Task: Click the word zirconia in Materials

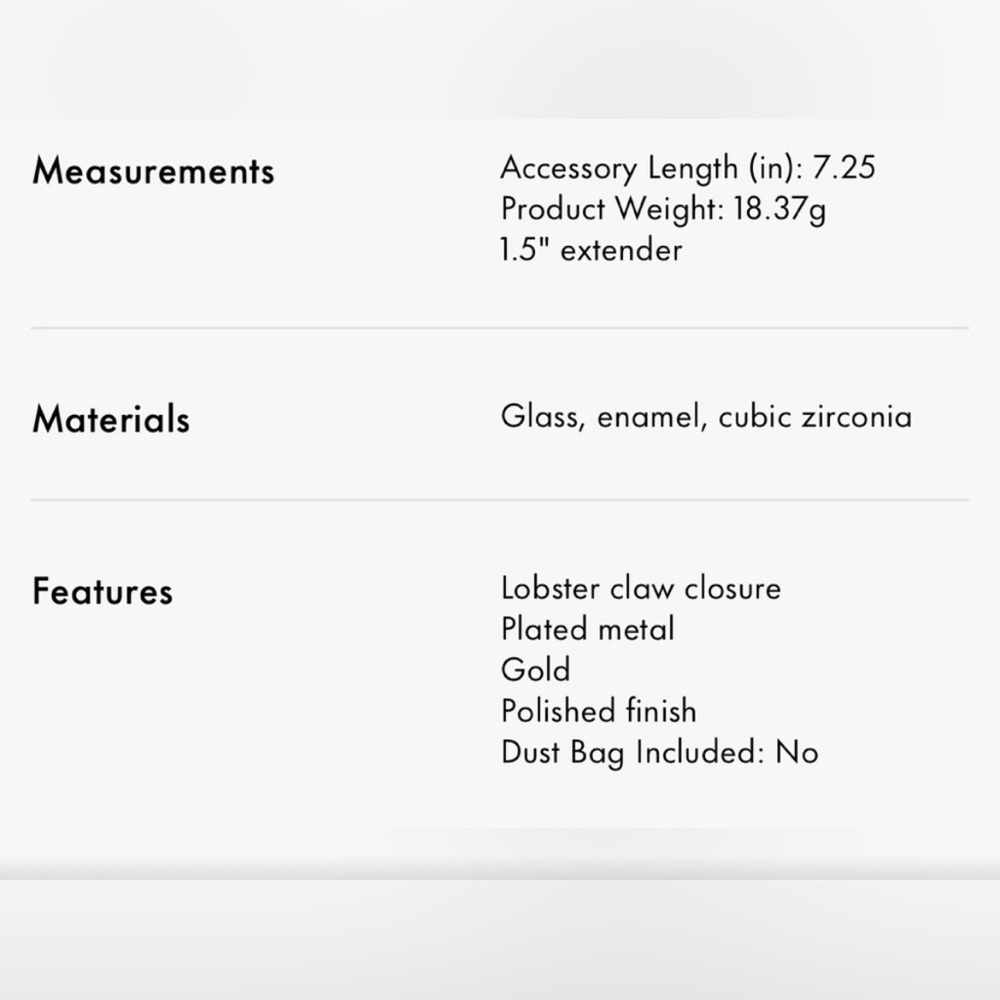Action: click(857, 417)
